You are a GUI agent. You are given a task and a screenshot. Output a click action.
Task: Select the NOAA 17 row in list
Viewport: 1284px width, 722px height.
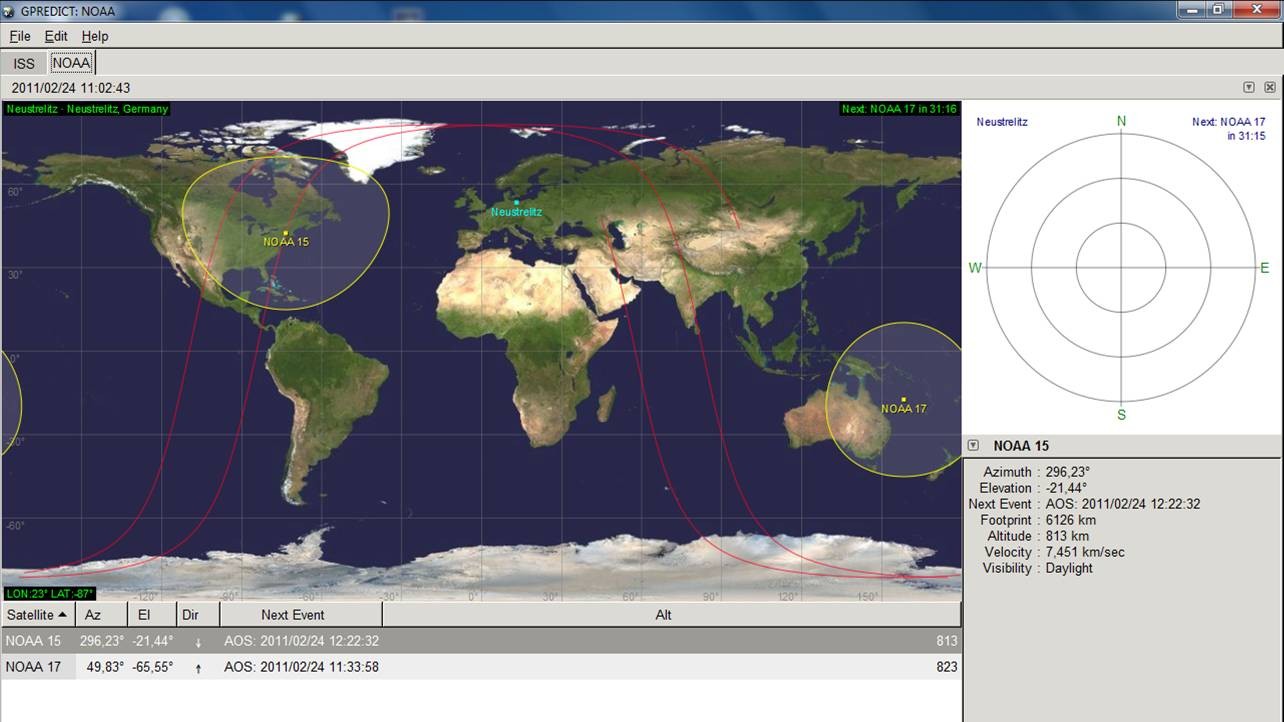[481, 667]
